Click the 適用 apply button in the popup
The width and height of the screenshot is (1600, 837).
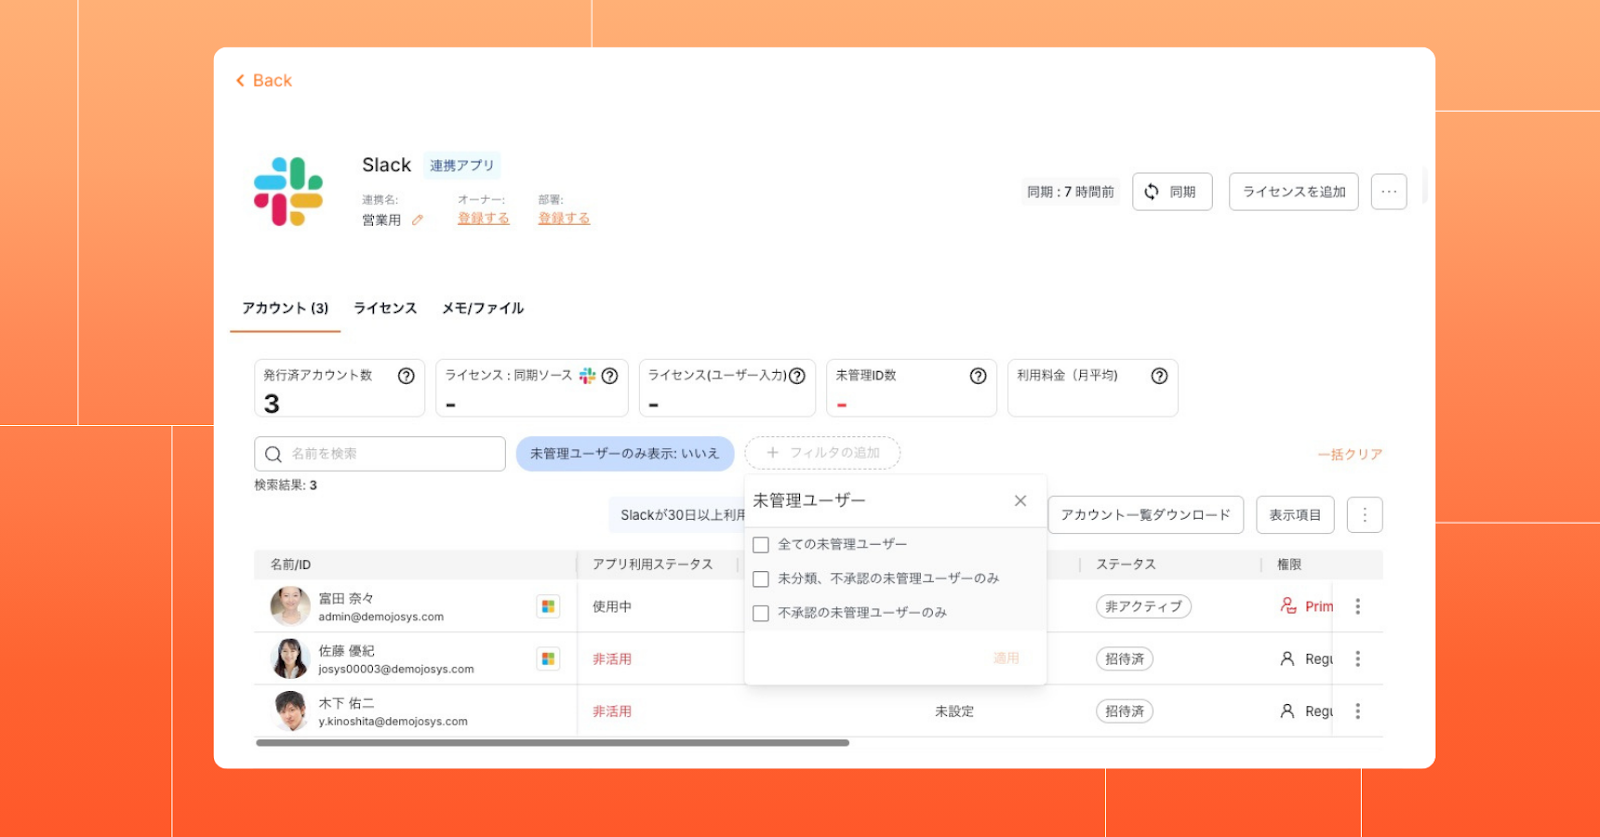coord(1006,658)
